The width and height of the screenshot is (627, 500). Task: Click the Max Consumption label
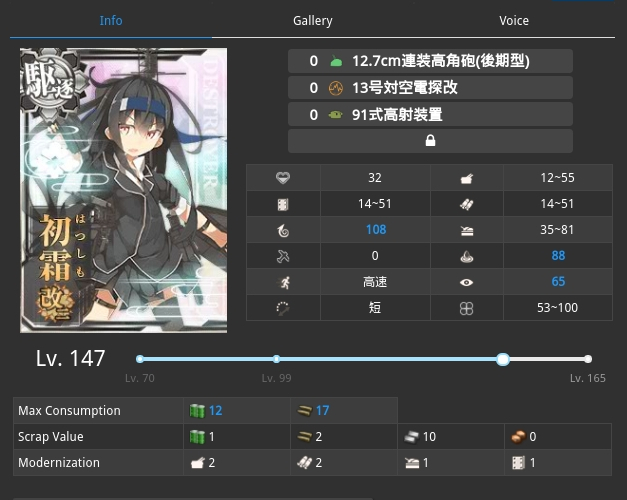[x=69, y=411]
